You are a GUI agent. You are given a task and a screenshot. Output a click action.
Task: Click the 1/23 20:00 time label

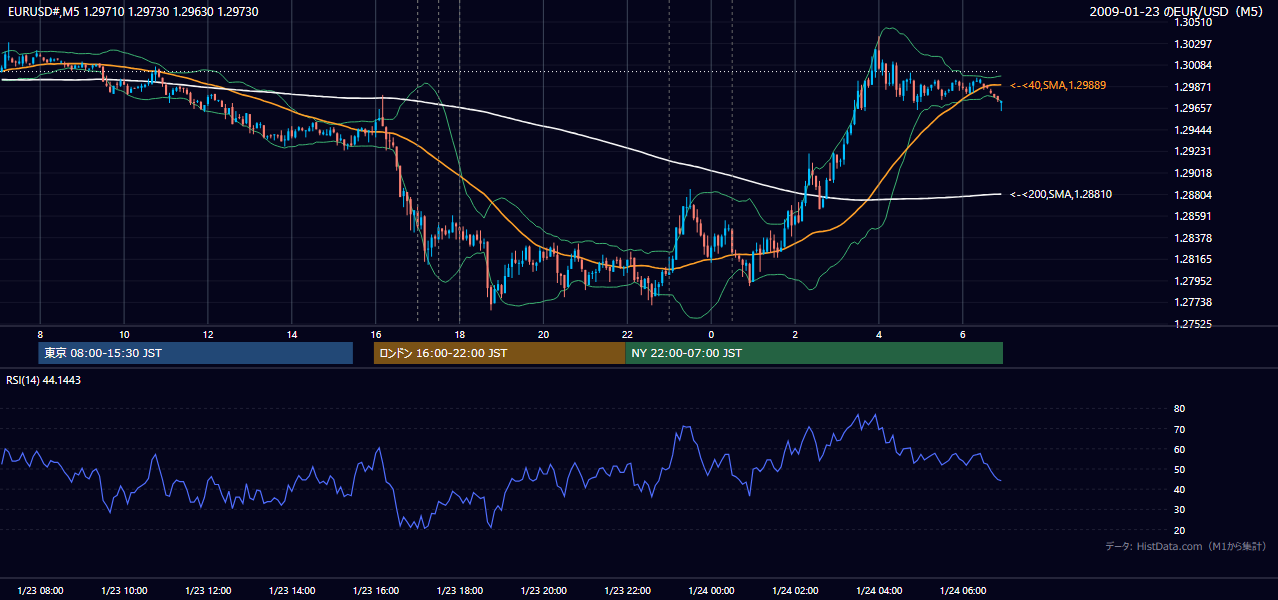543,591
